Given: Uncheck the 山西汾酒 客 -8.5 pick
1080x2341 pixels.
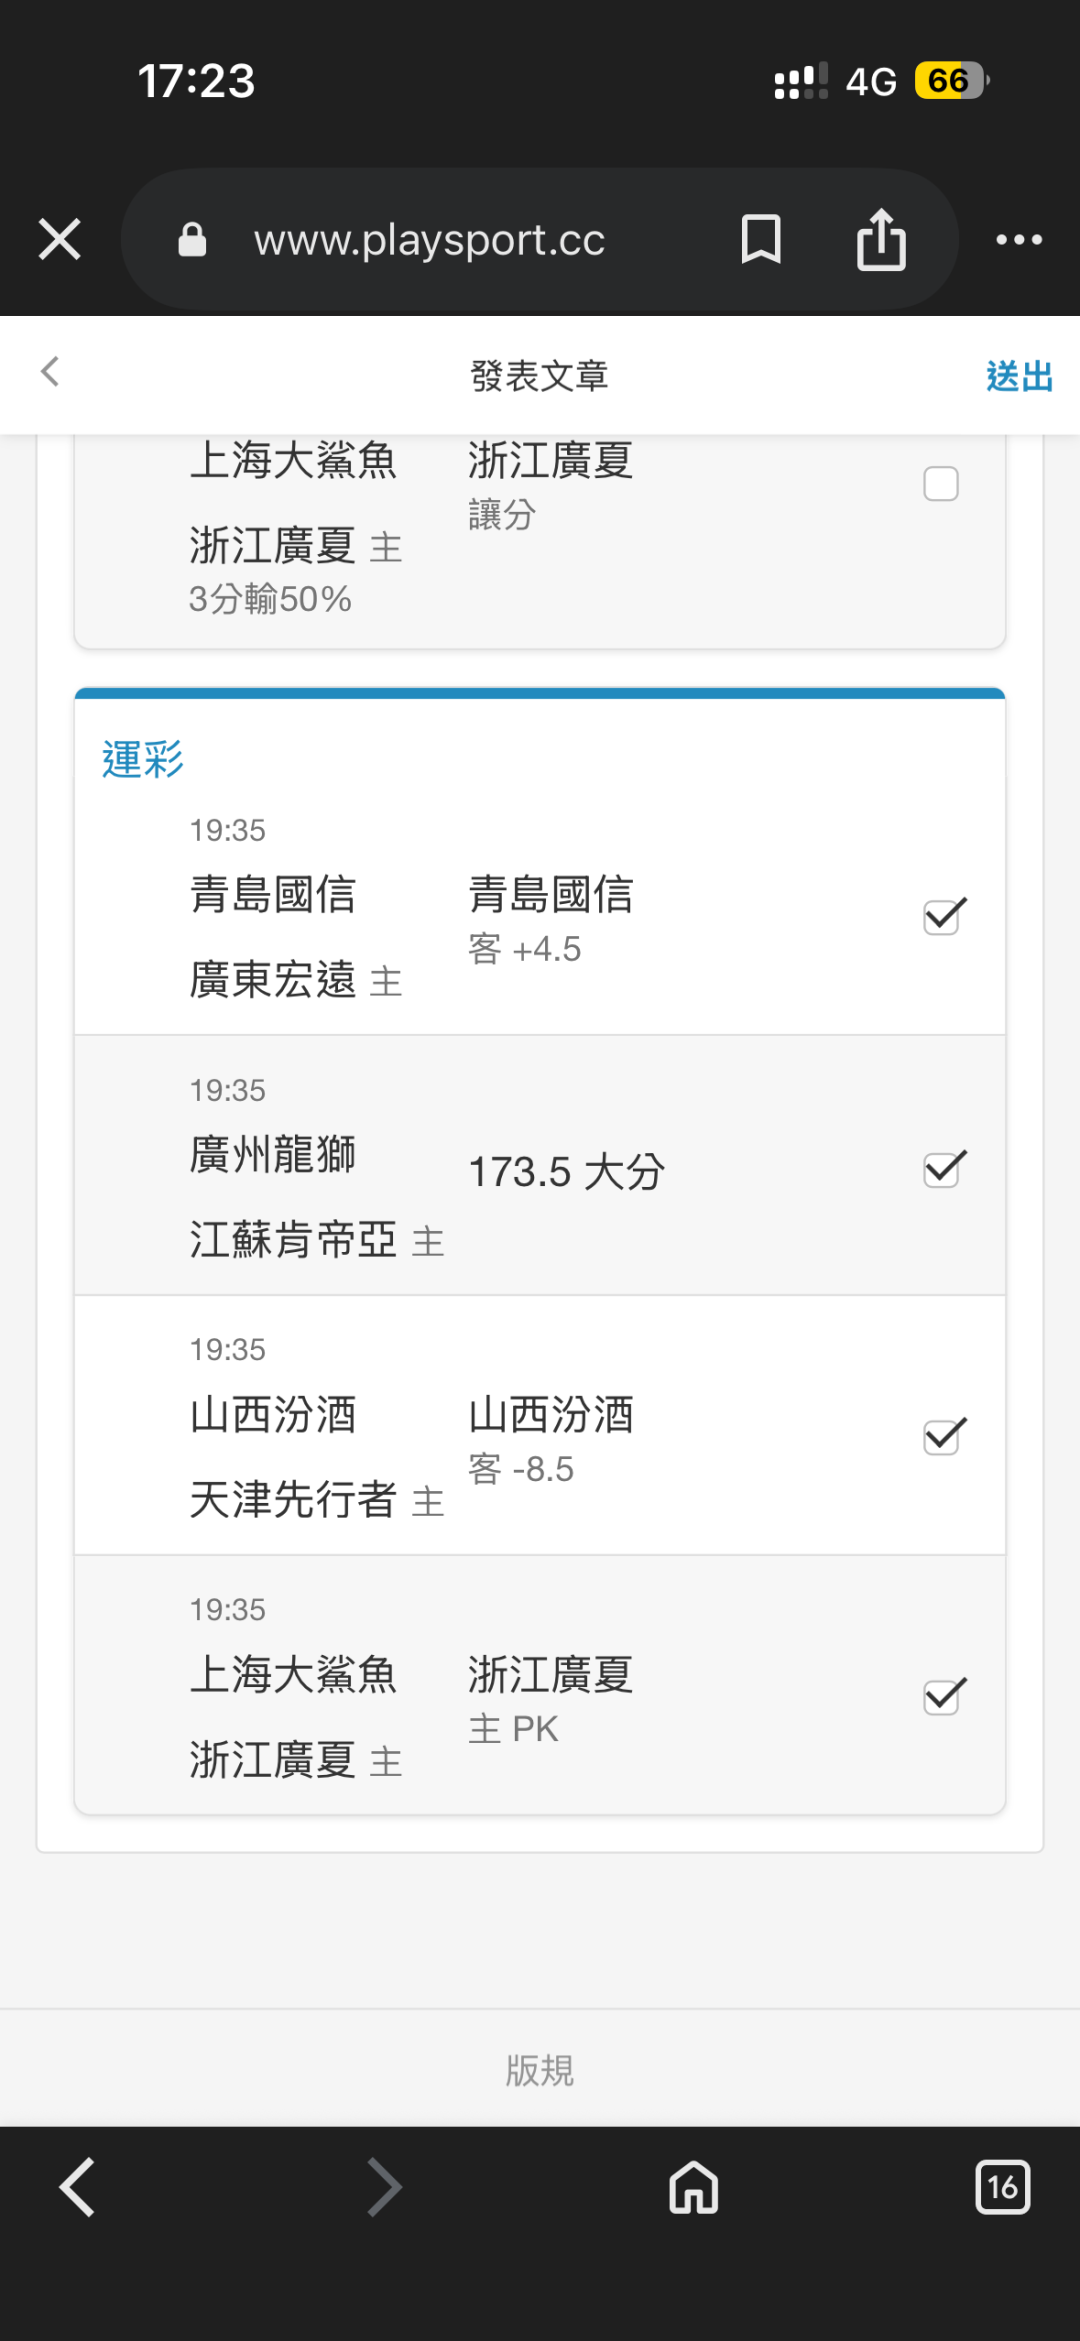Looking at the screenshot, I should pyautogui.click(x=943, y=1437).
